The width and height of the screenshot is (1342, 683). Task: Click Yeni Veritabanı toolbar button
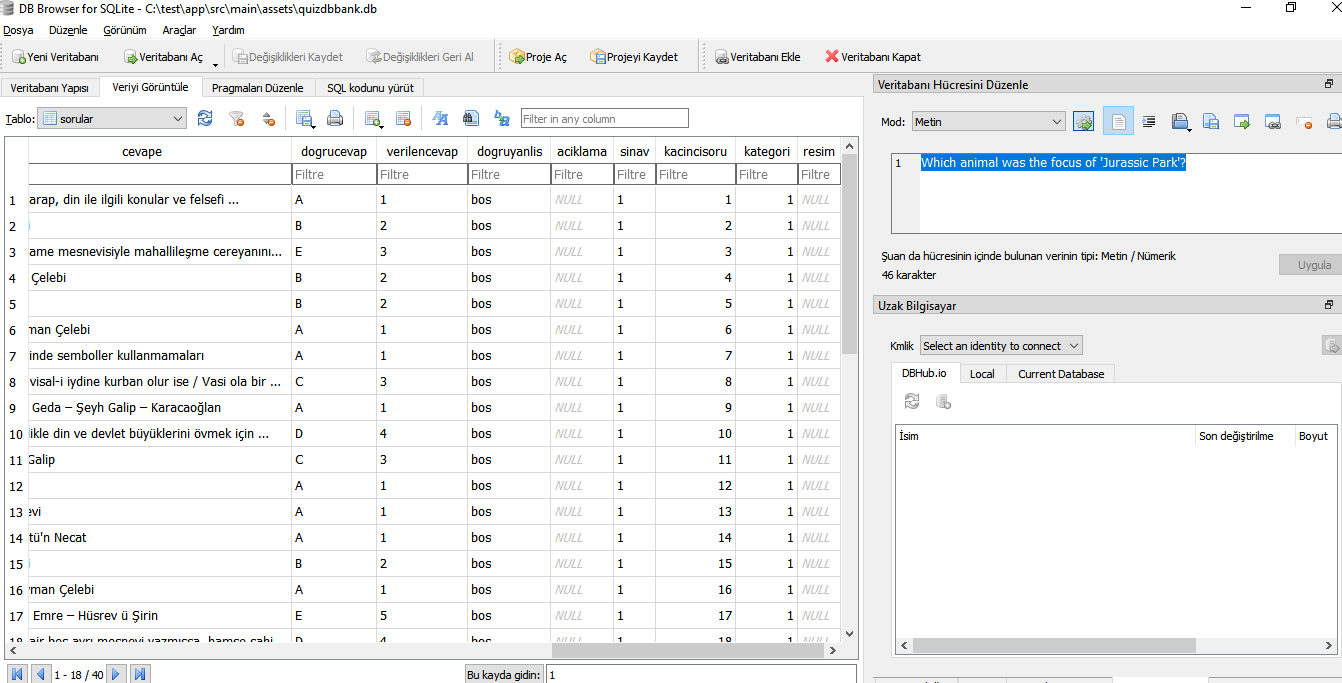click(x=56, y=57)
